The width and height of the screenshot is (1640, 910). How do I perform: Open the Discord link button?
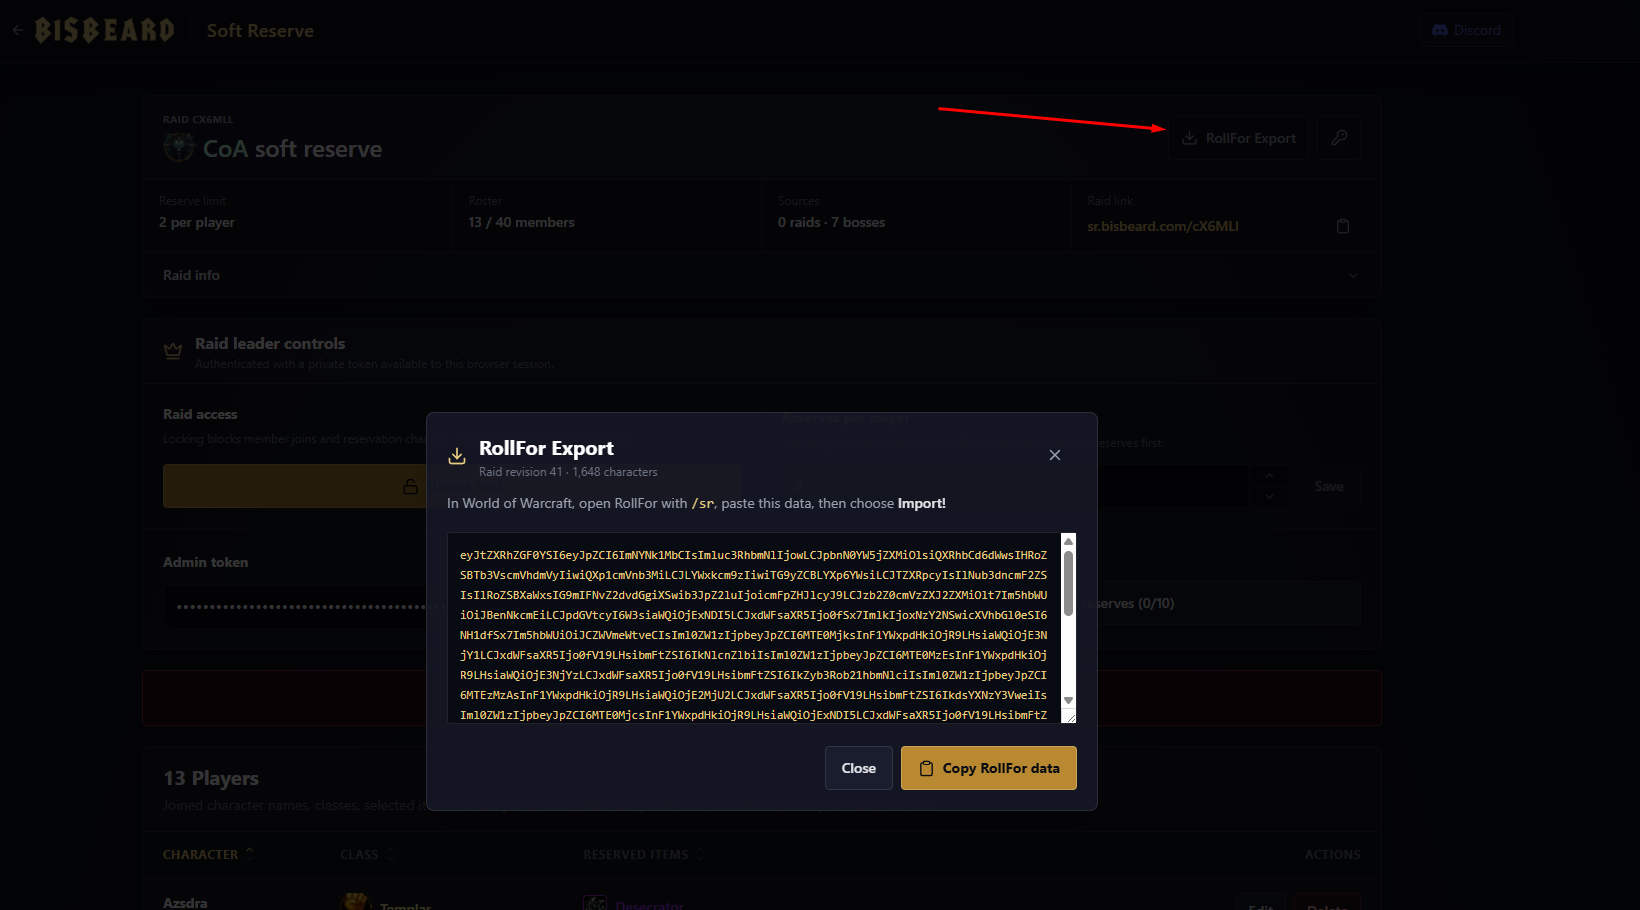pos(1466,30)
